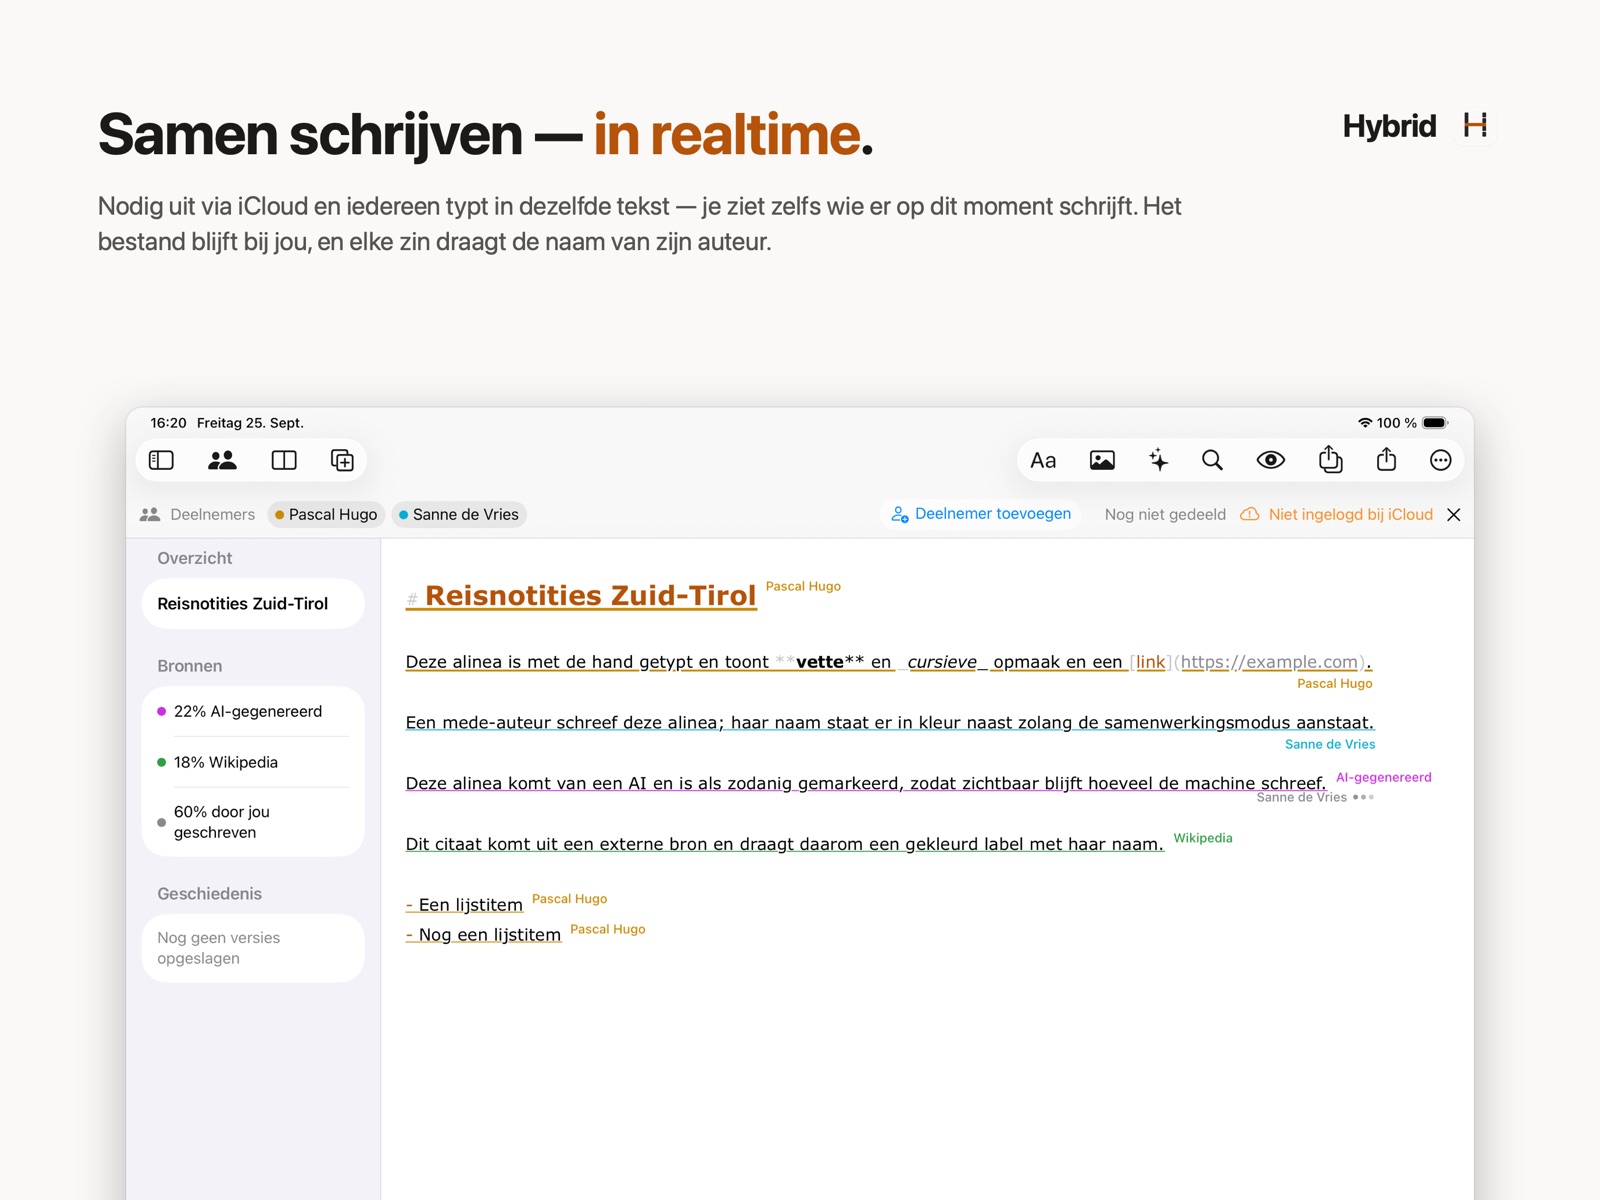Click the export document icon

click(1330, 460)
